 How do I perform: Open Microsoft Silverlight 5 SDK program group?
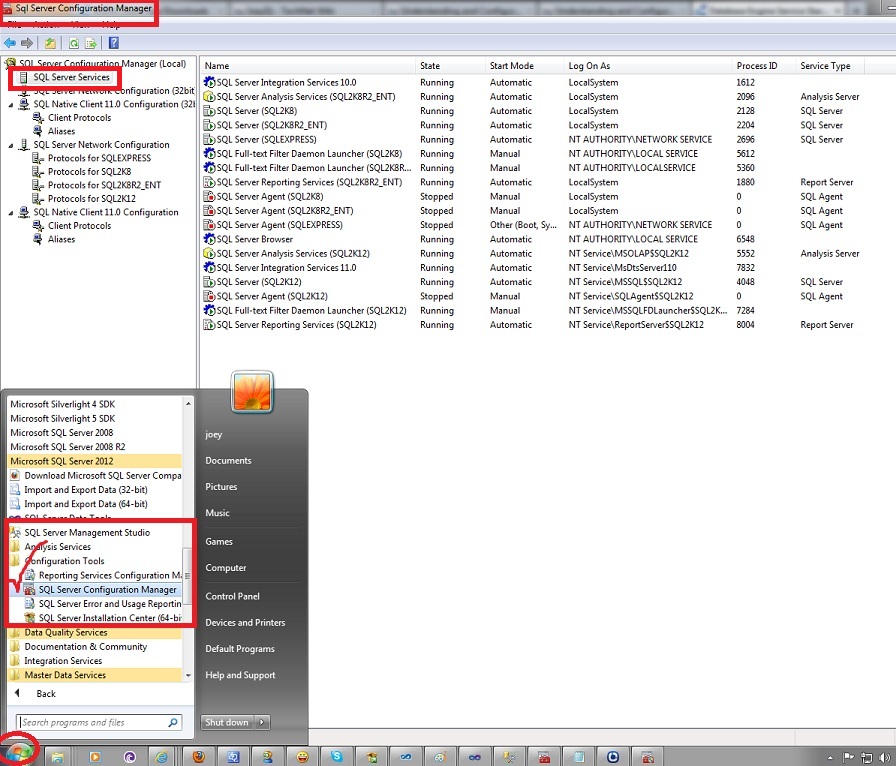click(62, 418)
